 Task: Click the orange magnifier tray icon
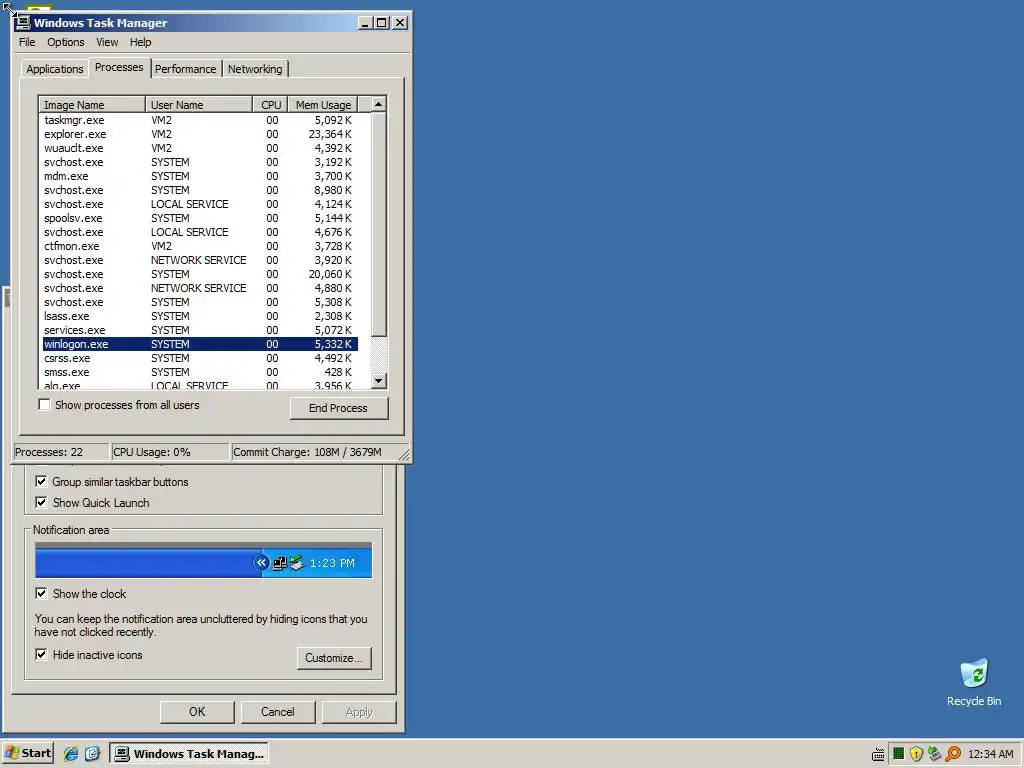[953, 754]
